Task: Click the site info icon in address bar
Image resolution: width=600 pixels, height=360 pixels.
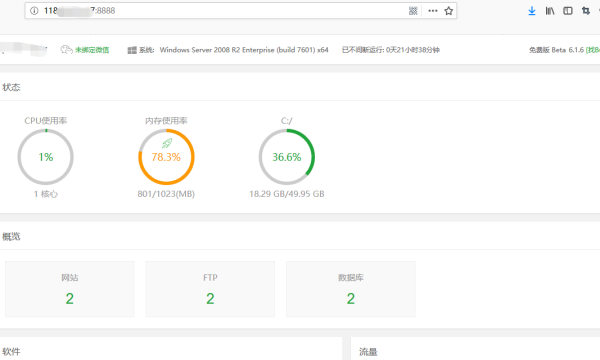Action: 34,11
